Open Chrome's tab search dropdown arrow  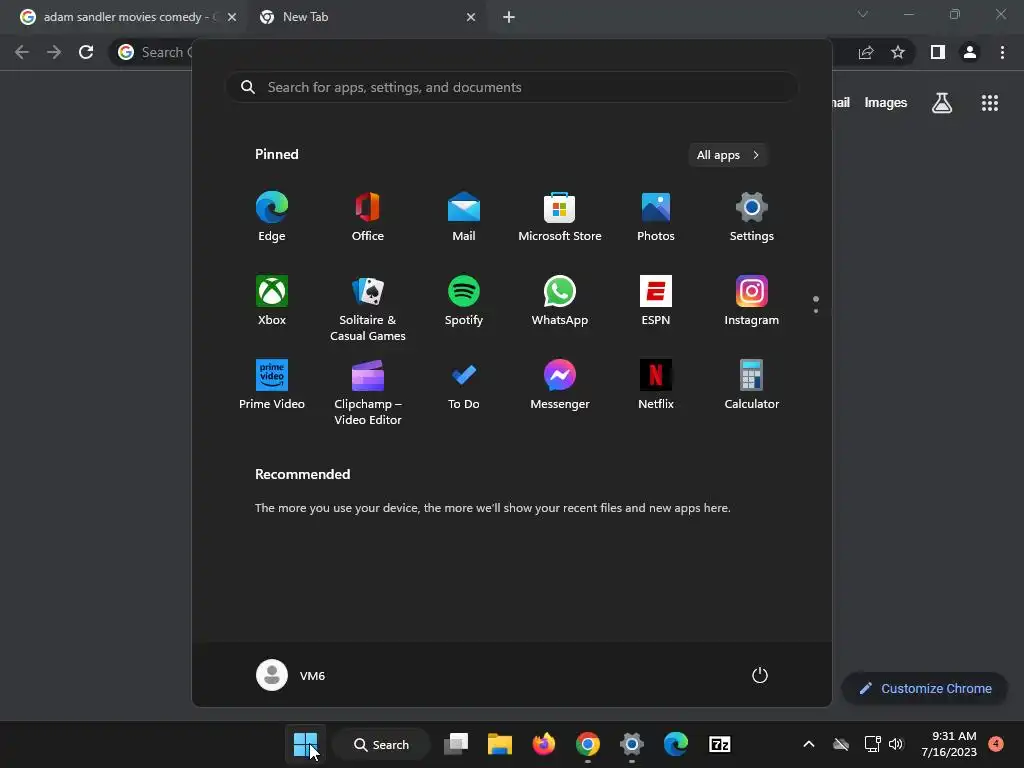point(863,14)
